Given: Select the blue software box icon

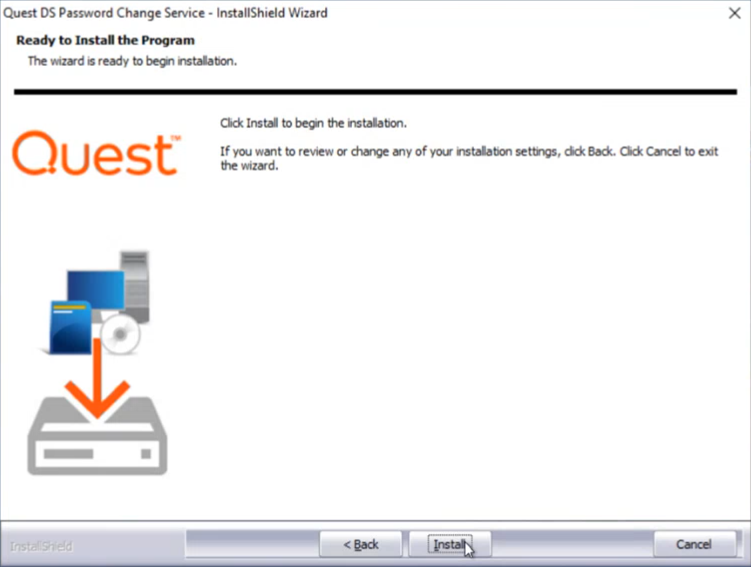Looking at the screenshot, I should point(70,328).
